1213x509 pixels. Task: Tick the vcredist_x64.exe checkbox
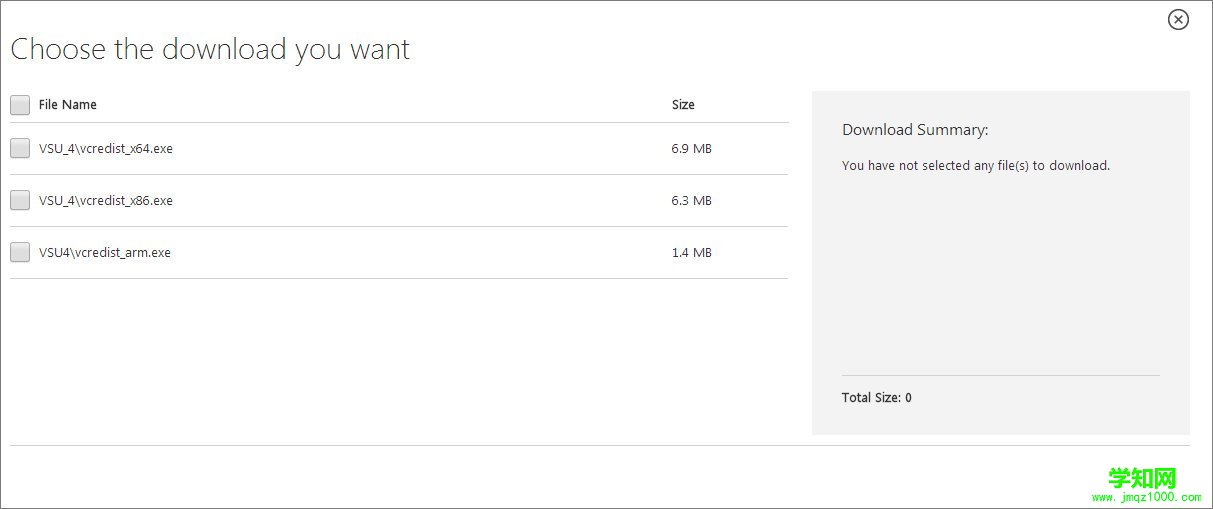tap(20, 149)
